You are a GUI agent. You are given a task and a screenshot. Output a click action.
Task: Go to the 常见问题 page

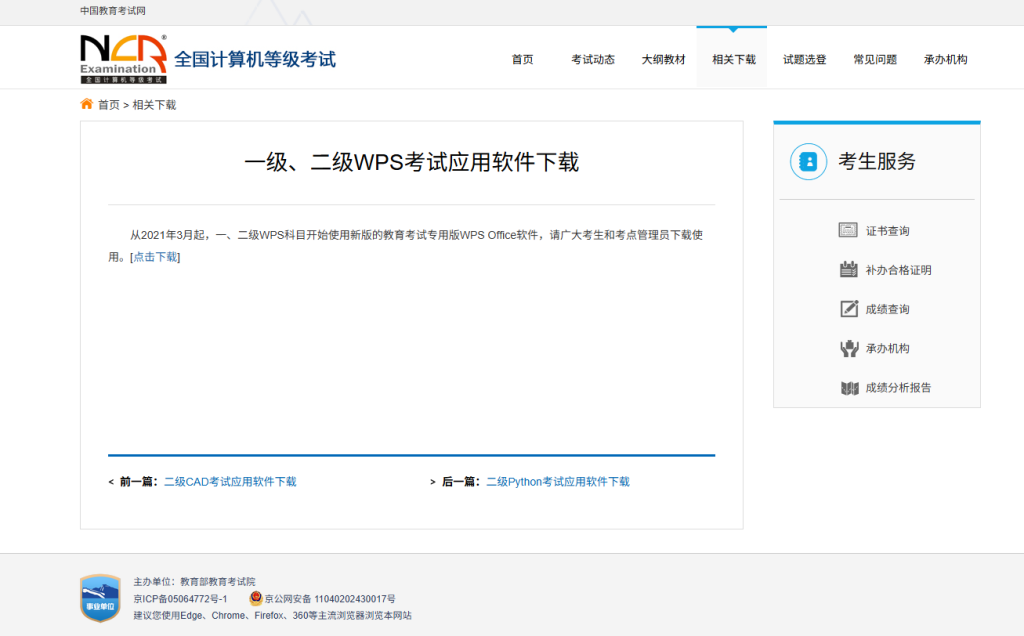pos(874,58)
